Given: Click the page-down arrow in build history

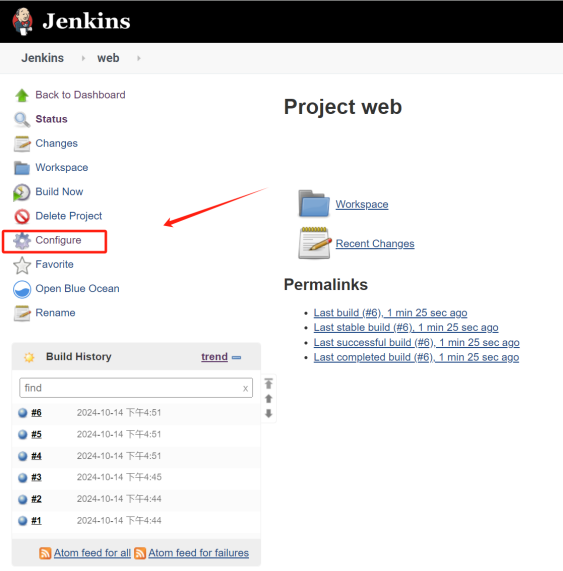Looking at the screenshot, I should (x=268, y=413).
